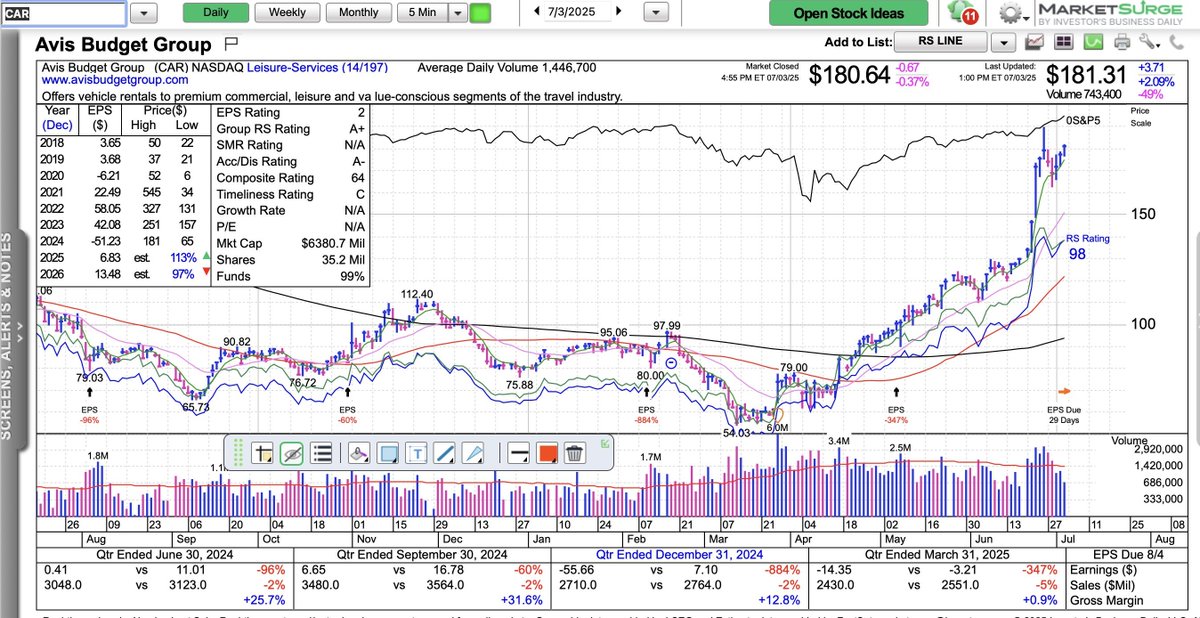Switch to the Weekly chart tab
Image resolution: width=1200 pixels, height=618 pixels.
[288, 13]
